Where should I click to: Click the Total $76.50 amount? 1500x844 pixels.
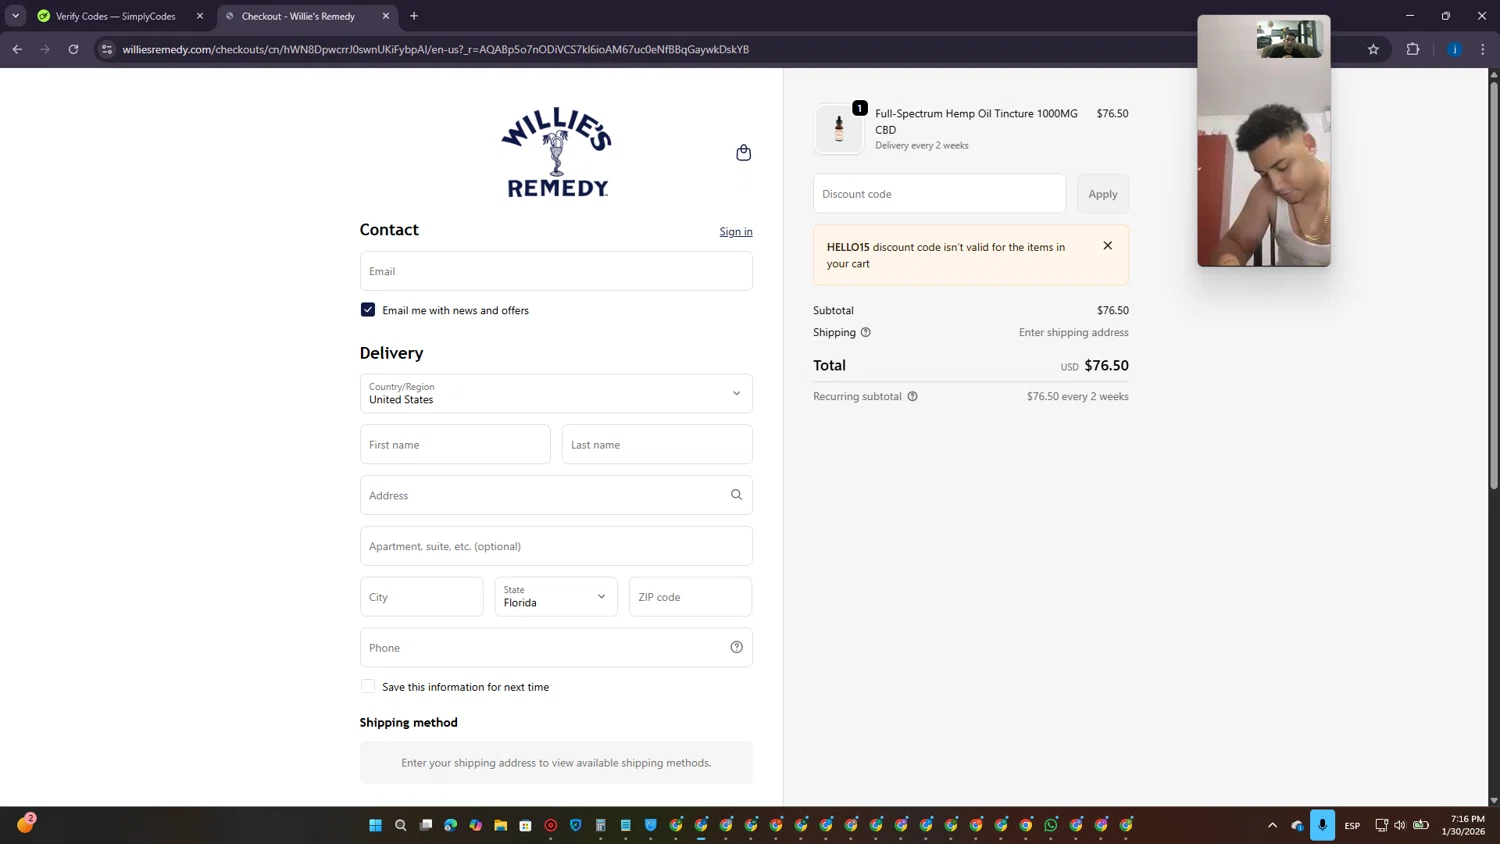1106,366
